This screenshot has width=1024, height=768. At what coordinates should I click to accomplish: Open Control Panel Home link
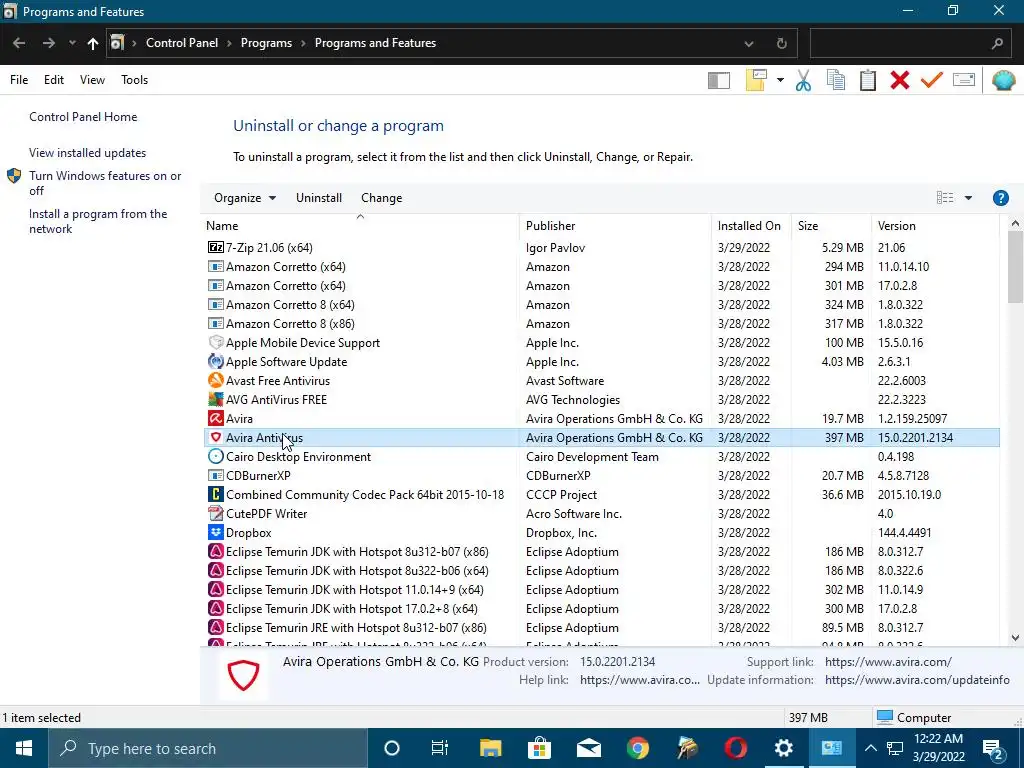(x=83, y=117)
